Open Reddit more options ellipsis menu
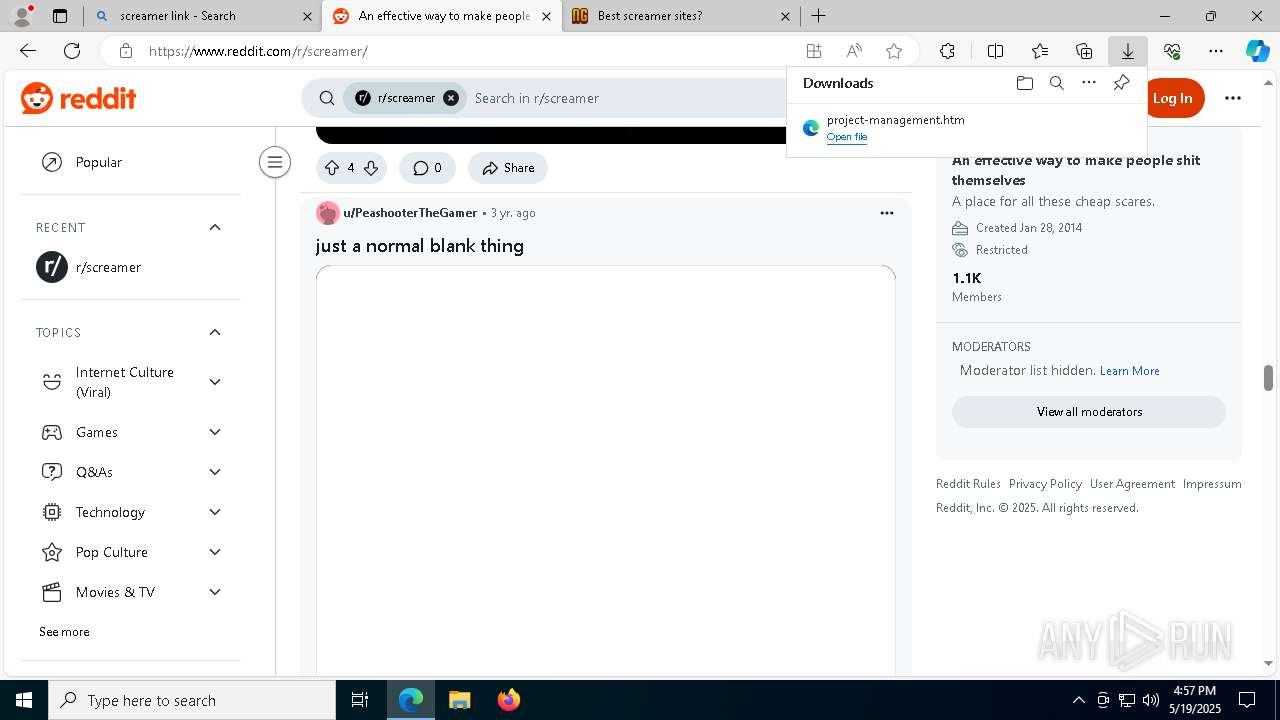 [x=1233, y=98]
